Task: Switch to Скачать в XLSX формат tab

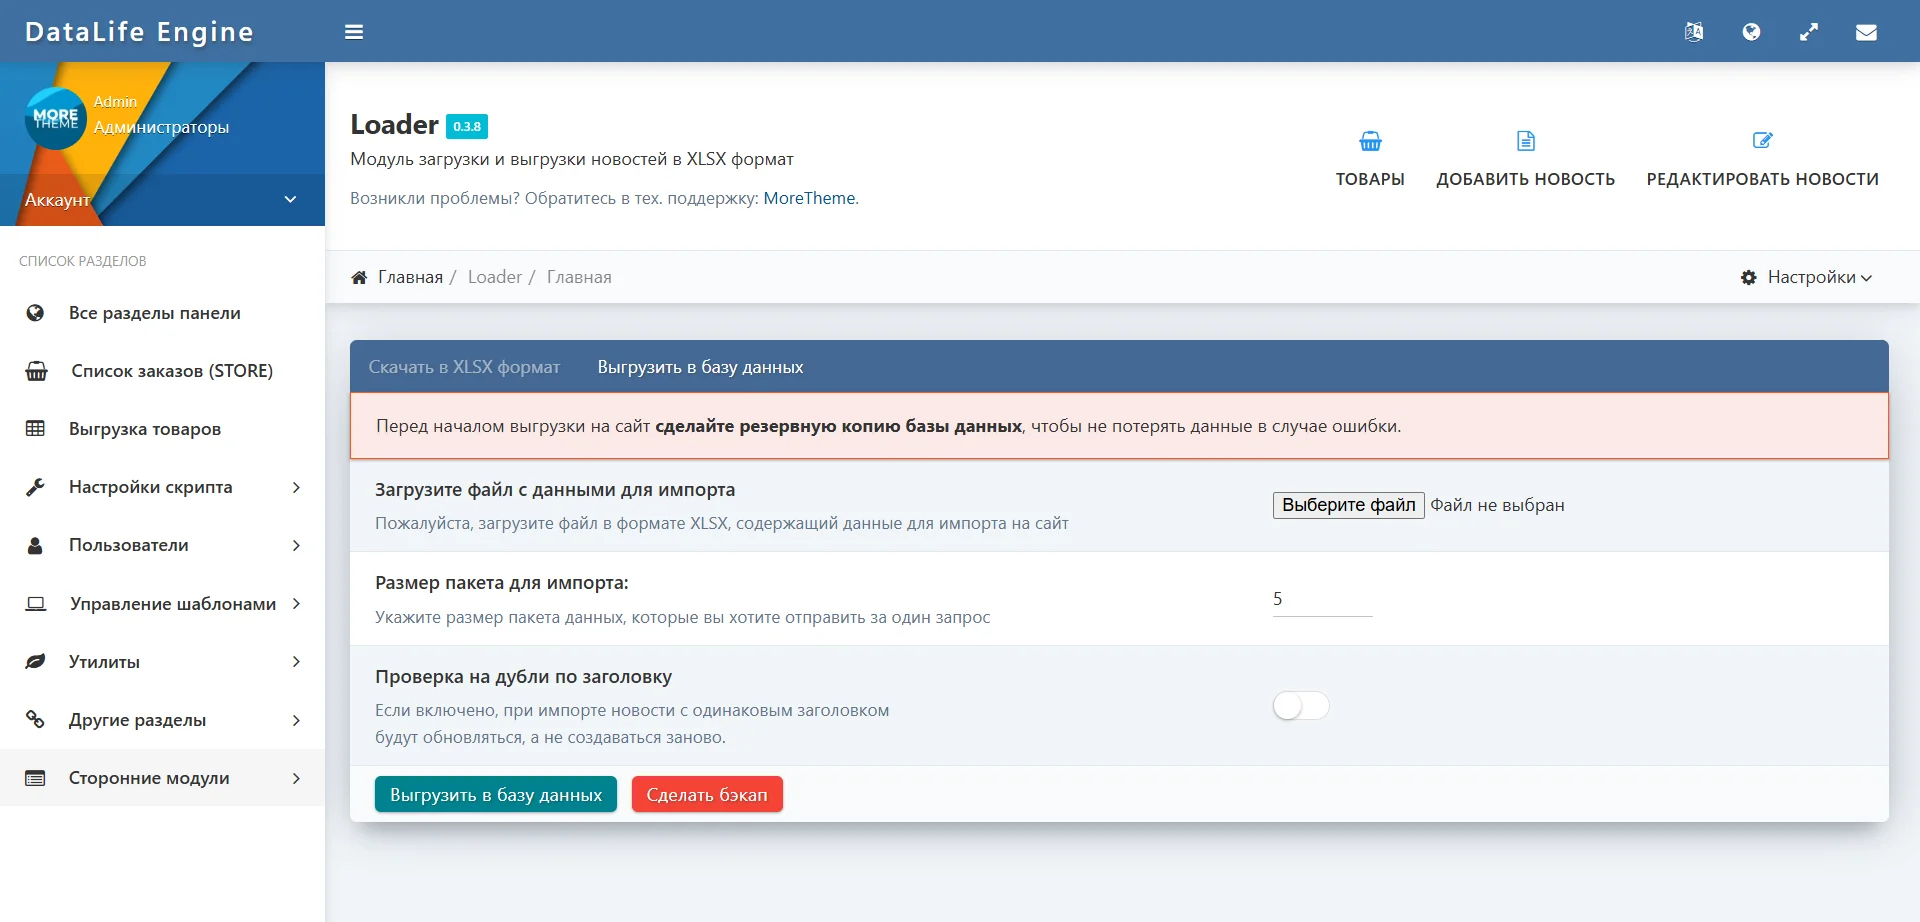Action: pyautogui.click(x=464, y=367)
